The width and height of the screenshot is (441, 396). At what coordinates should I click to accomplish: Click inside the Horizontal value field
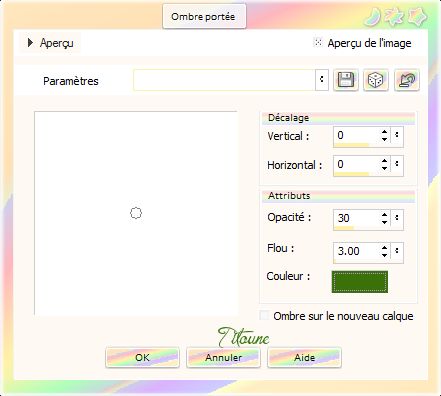click(x=357, y=164)
